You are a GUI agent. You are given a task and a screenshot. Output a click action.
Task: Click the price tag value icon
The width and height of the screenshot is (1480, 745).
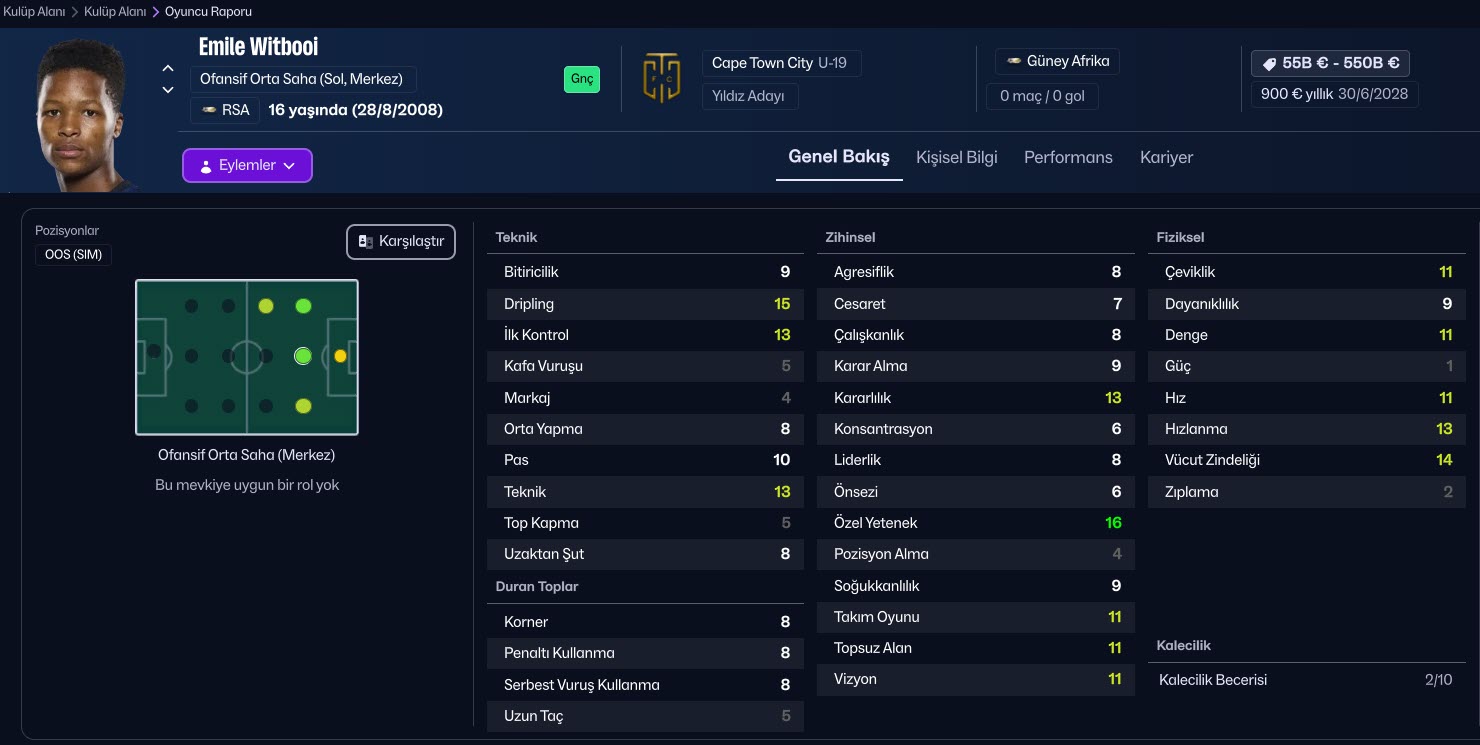1269,63
